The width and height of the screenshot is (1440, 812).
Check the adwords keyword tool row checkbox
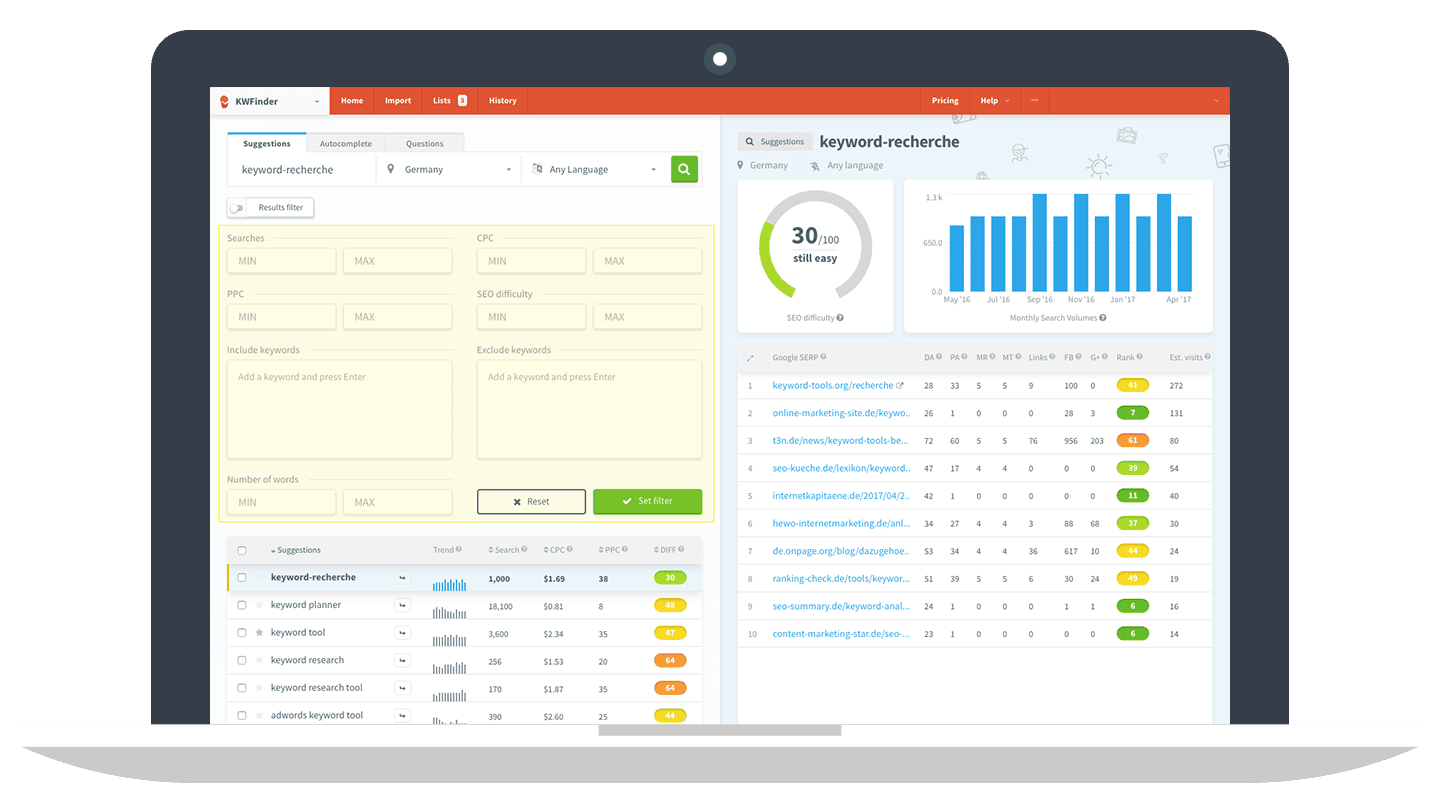point(242,715)
